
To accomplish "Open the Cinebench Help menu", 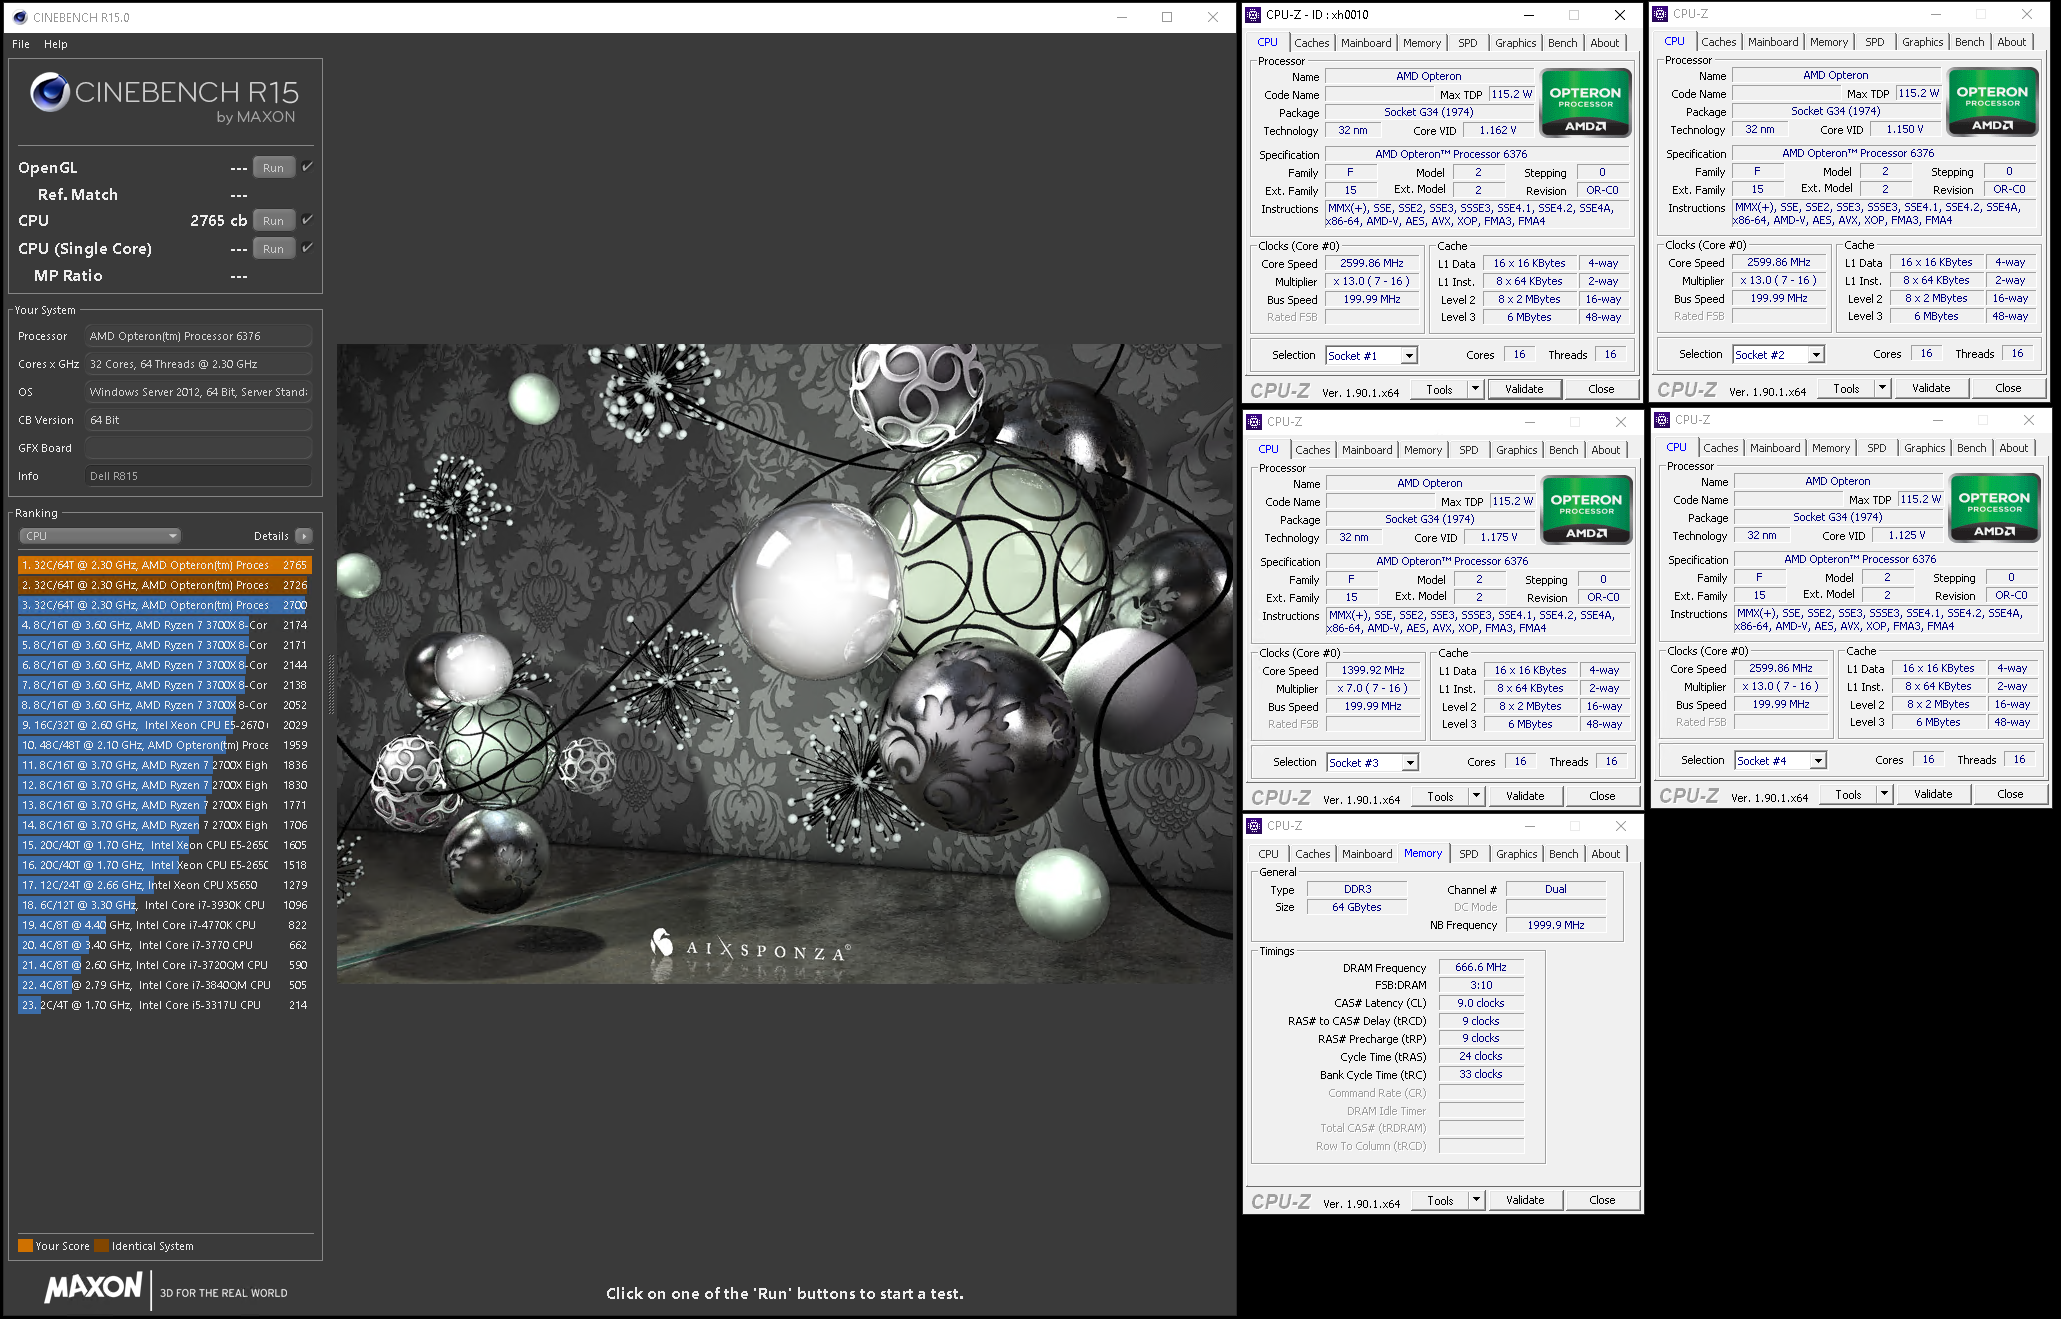I will [56, 44].
